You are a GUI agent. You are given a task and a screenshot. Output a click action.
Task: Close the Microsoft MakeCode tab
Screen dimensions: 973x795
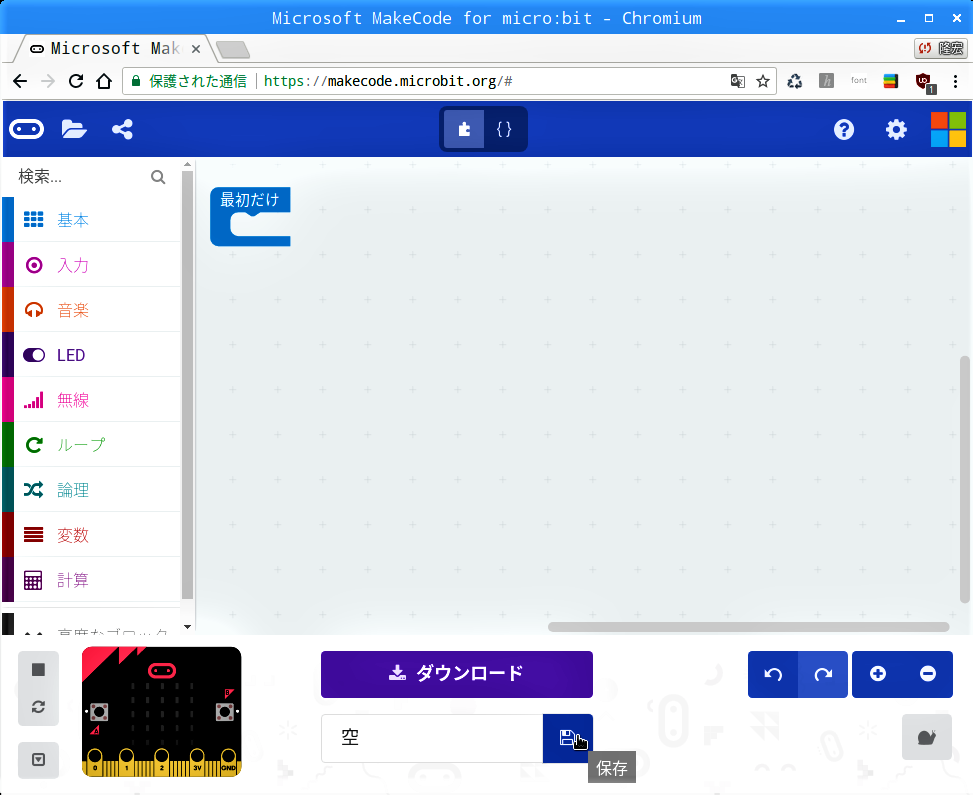(195, 48)
